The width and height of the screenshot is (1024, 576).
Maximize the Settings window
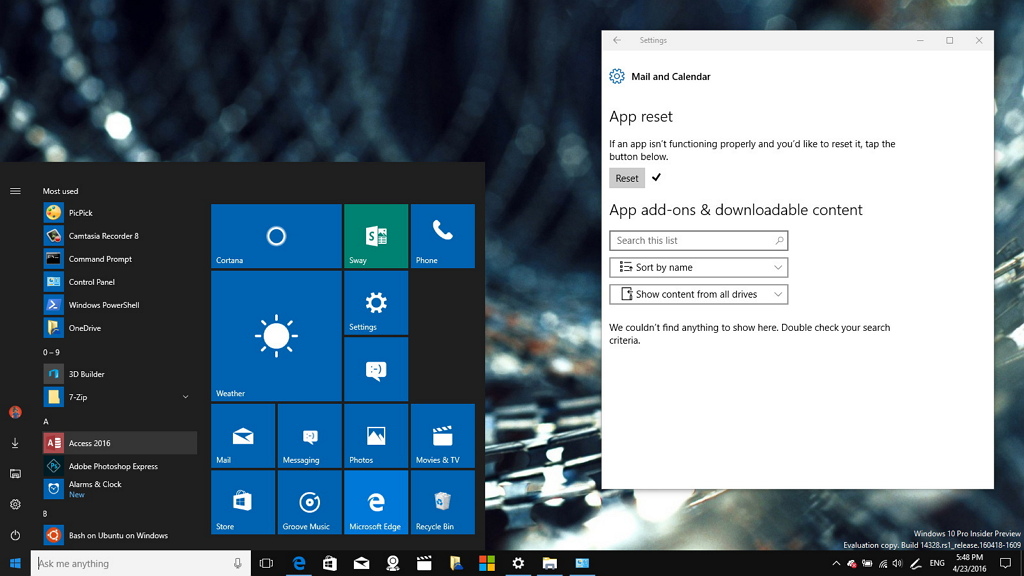click(x=950, y=40)
